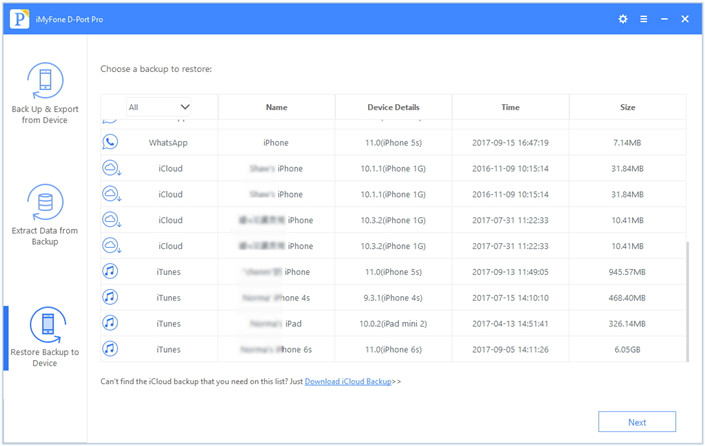Open the Download iCloud Backup link
Screen dimensions: 705x446
(348, 381)
